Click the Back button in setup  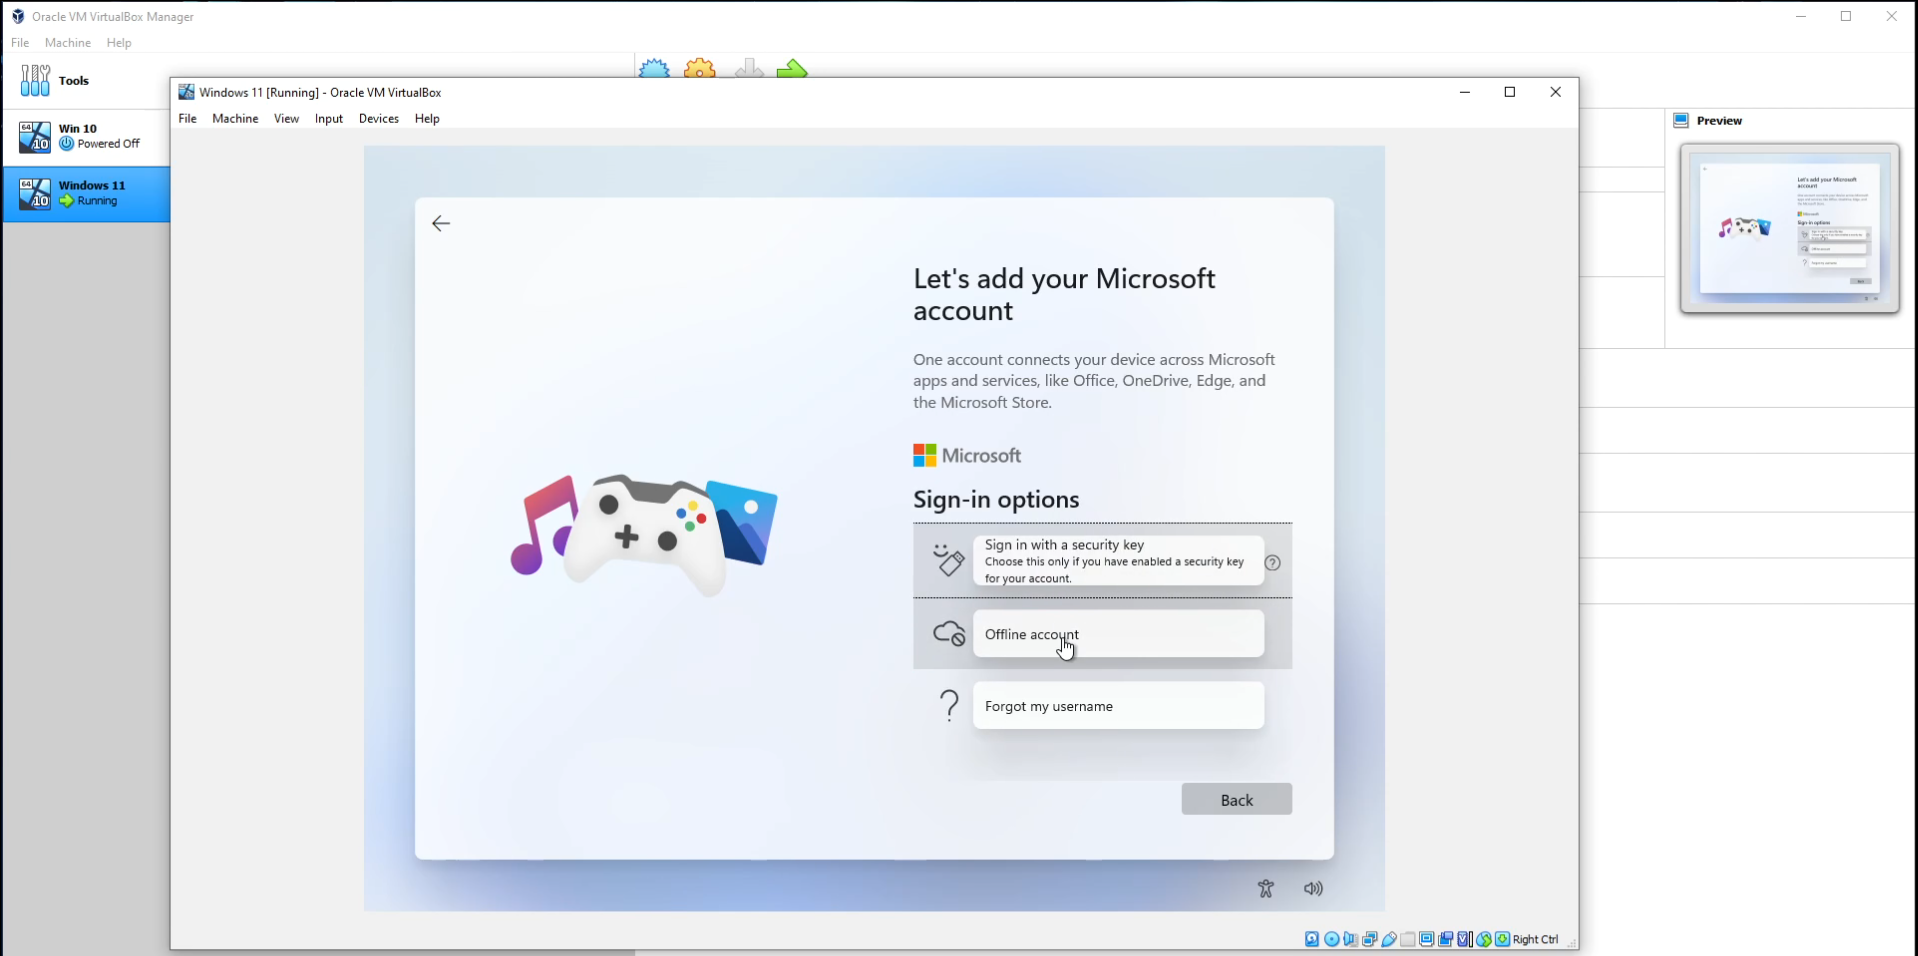point(1236,799)
